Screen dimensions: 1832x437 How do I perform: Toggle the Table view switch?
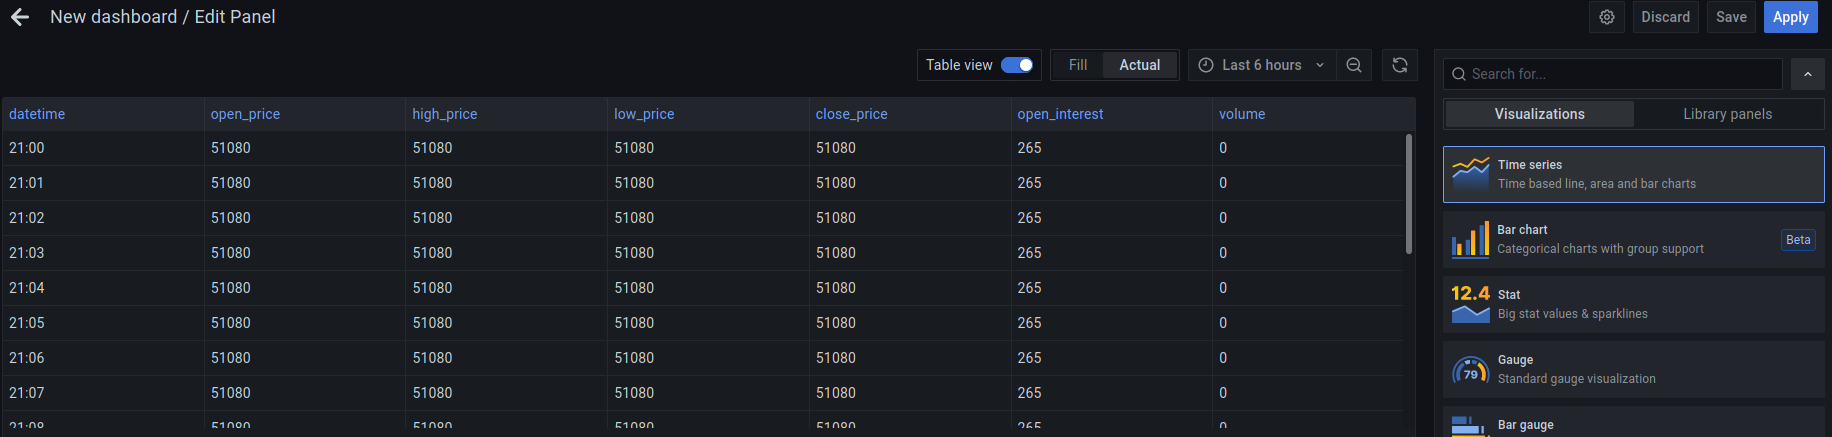point(1017,65)
